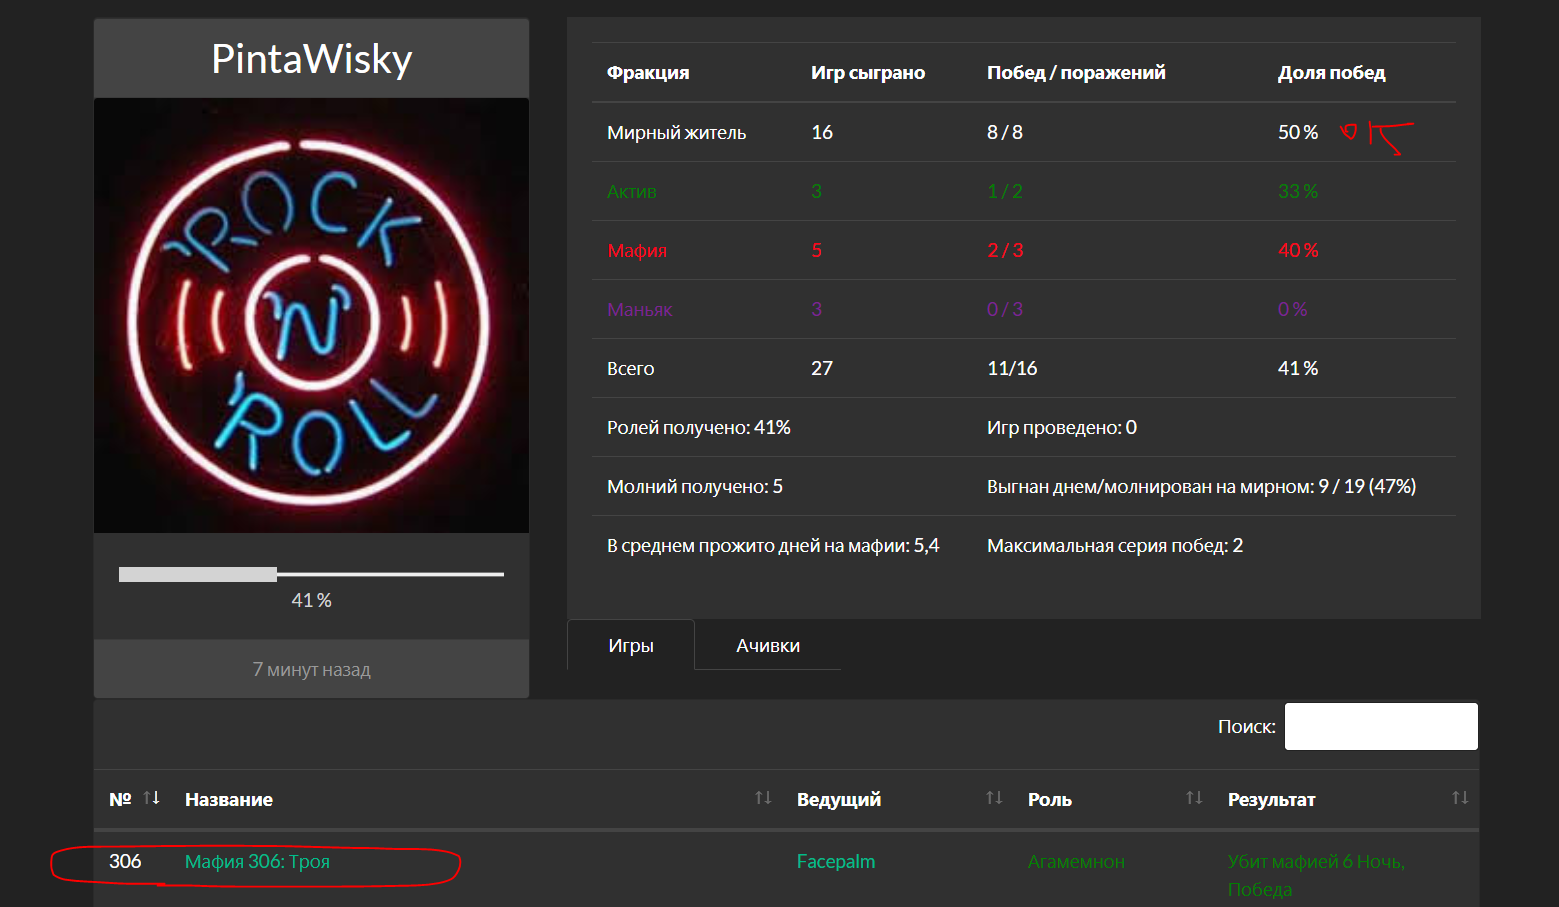
Task: Select the Актив faction row label
Action: [x=631, y=192]
